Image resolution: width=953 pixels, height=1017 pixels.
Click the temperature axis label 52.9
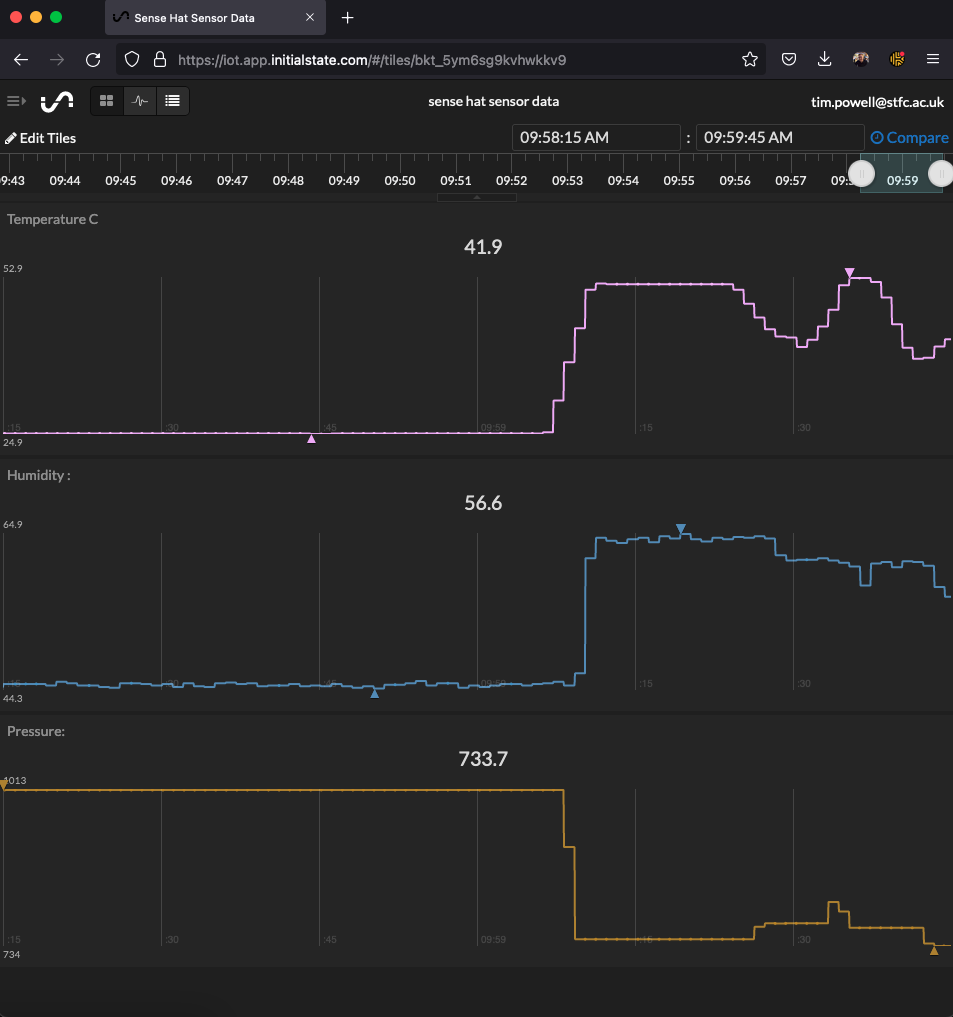13,269
